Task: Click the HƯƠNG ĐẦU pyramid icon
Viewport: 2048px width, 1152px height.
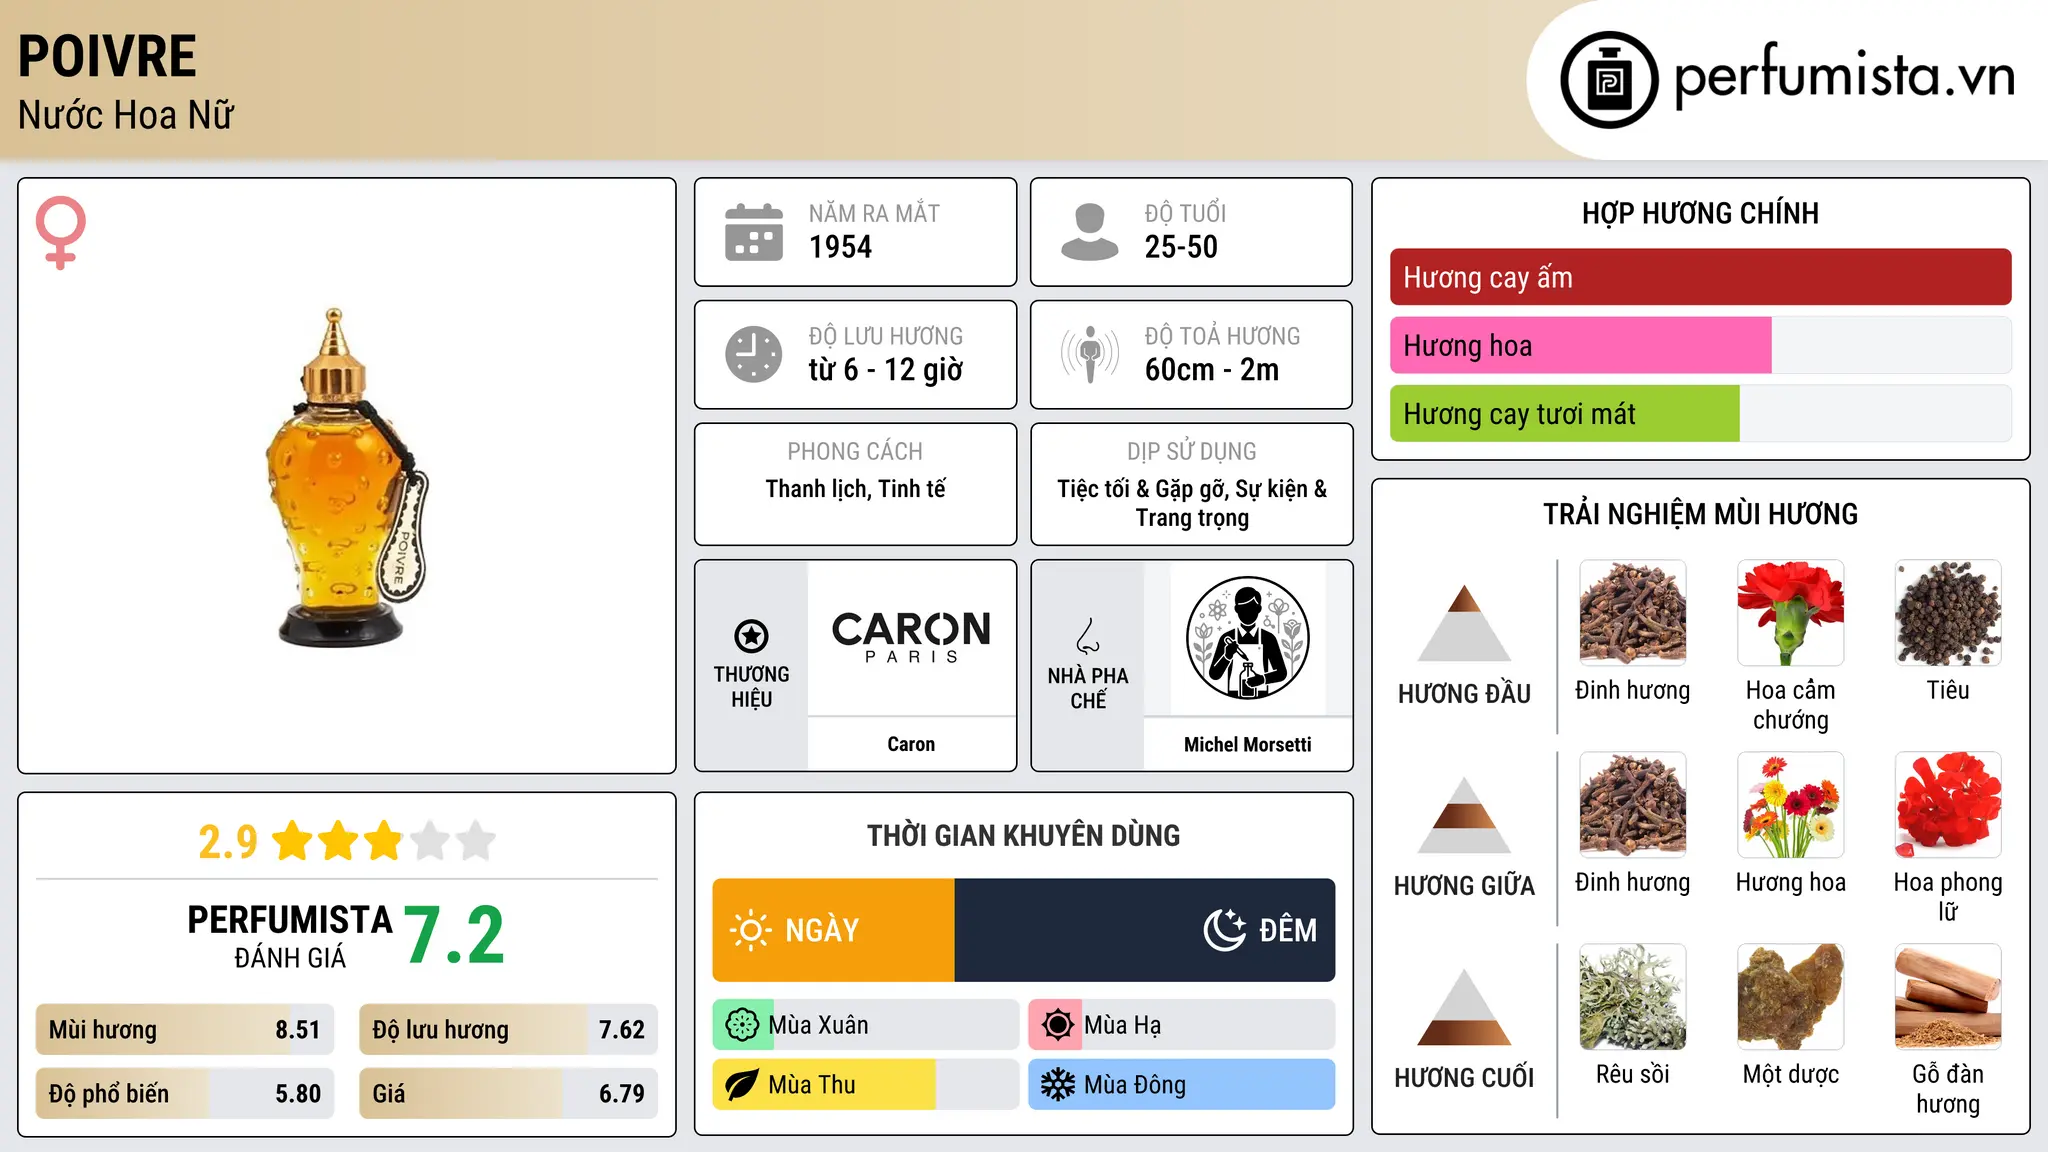Action: [x=1464, y=623]
